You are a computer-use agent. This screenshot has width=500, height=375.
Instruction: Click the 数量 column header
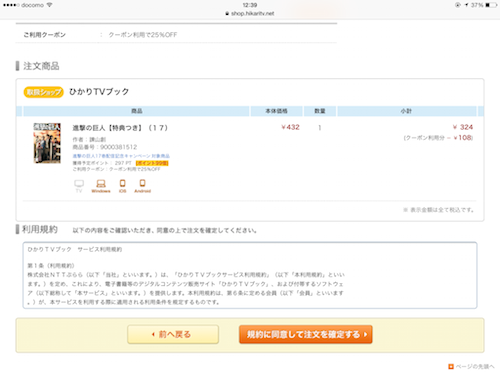pyautogui.click(x=320, y=111)
